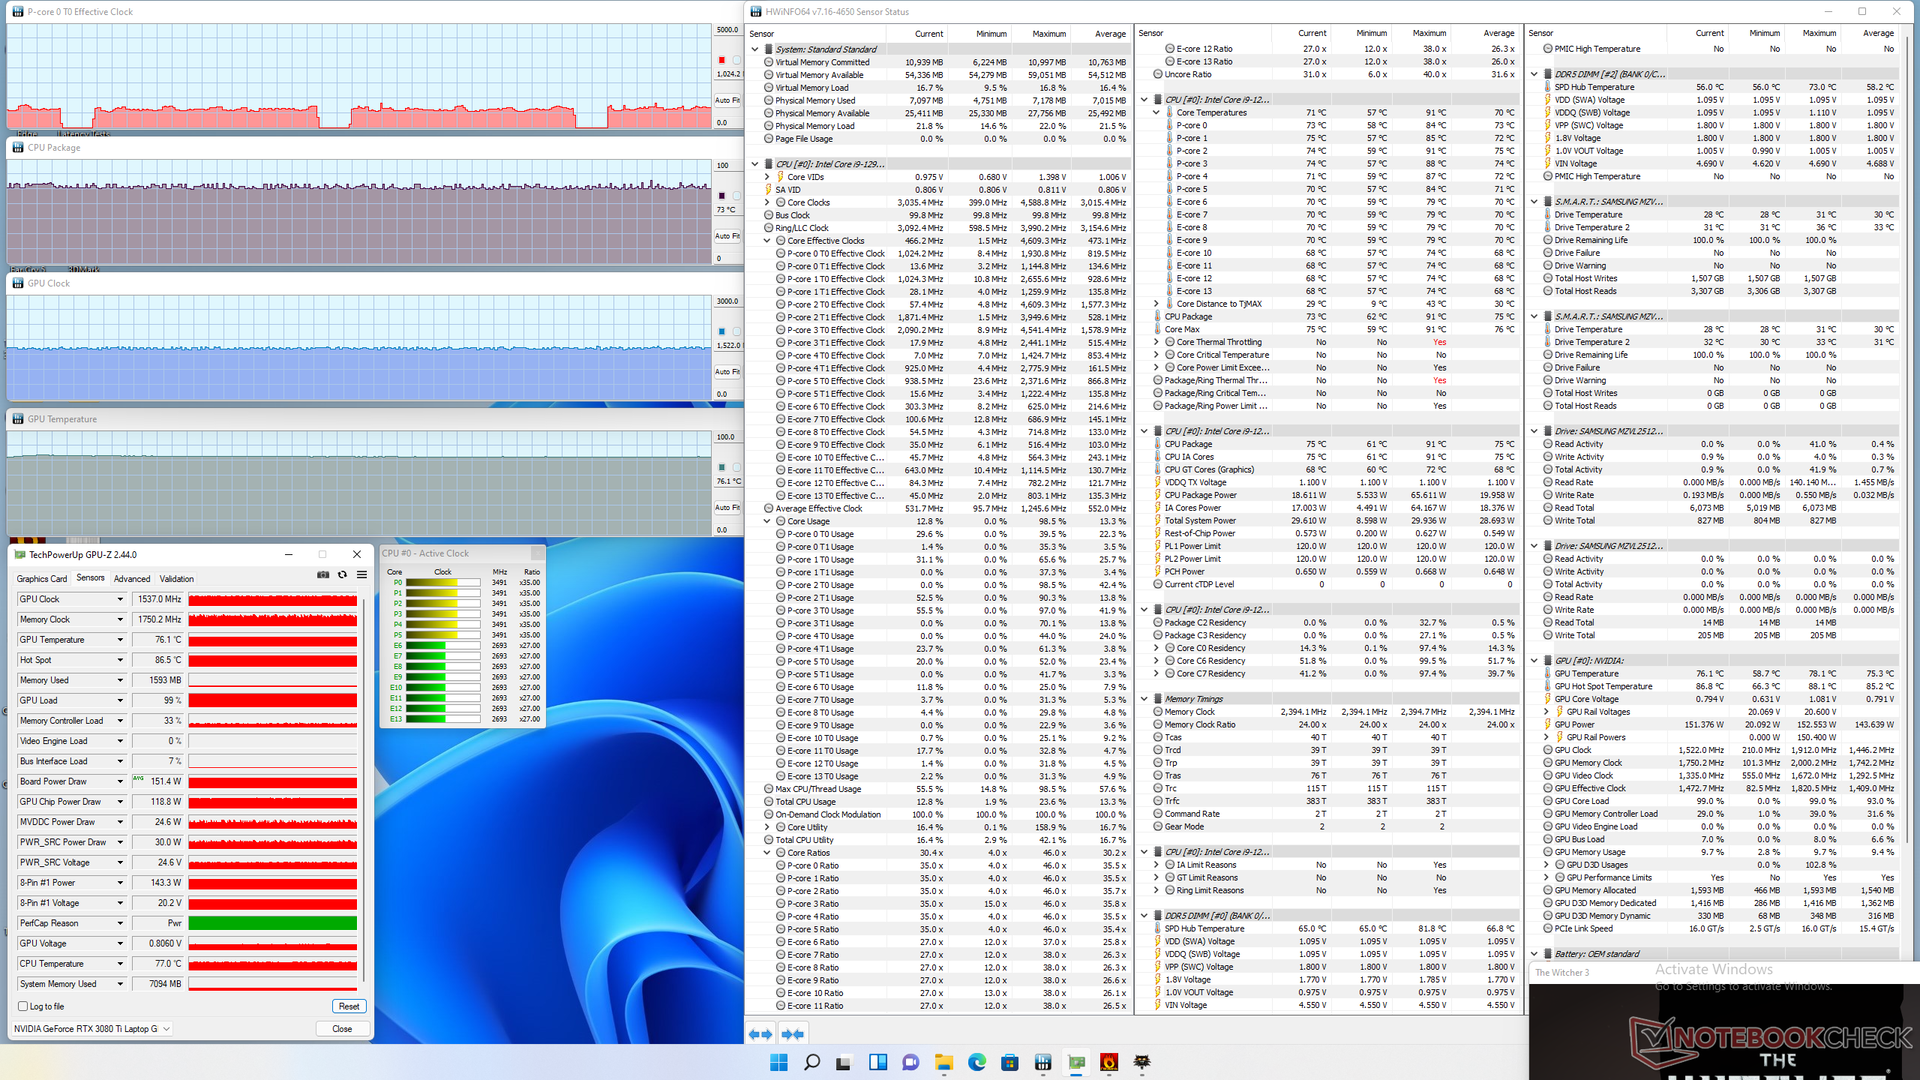Click dark color square on CPU Package graph

tap(721, 196)
